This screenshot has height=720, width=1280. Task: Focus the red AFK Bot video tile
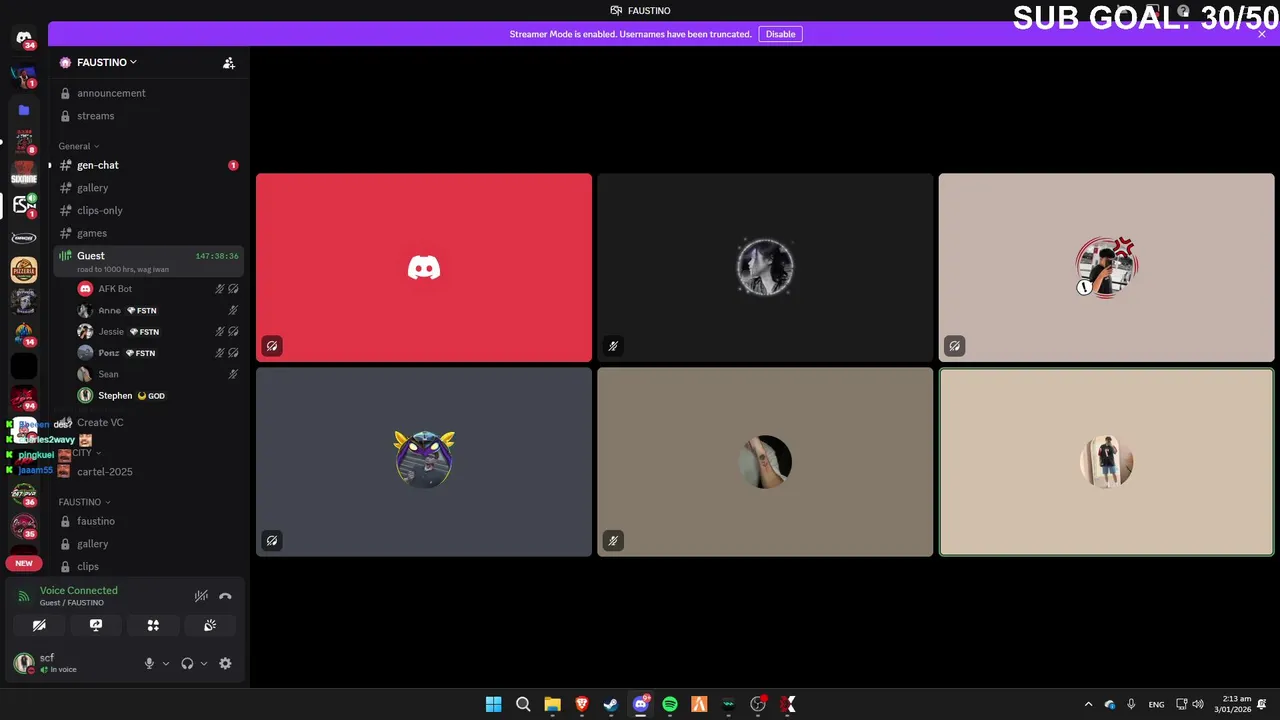click(424, 267)
